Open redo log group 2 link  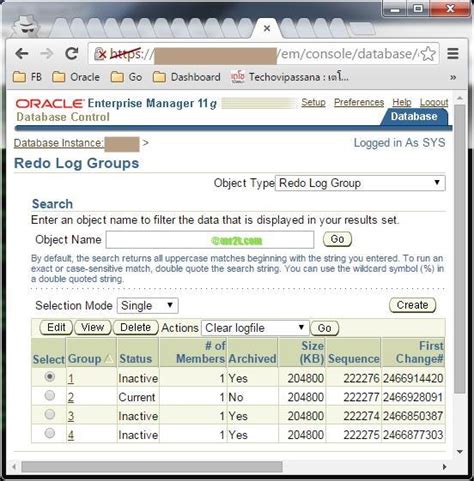71,397
